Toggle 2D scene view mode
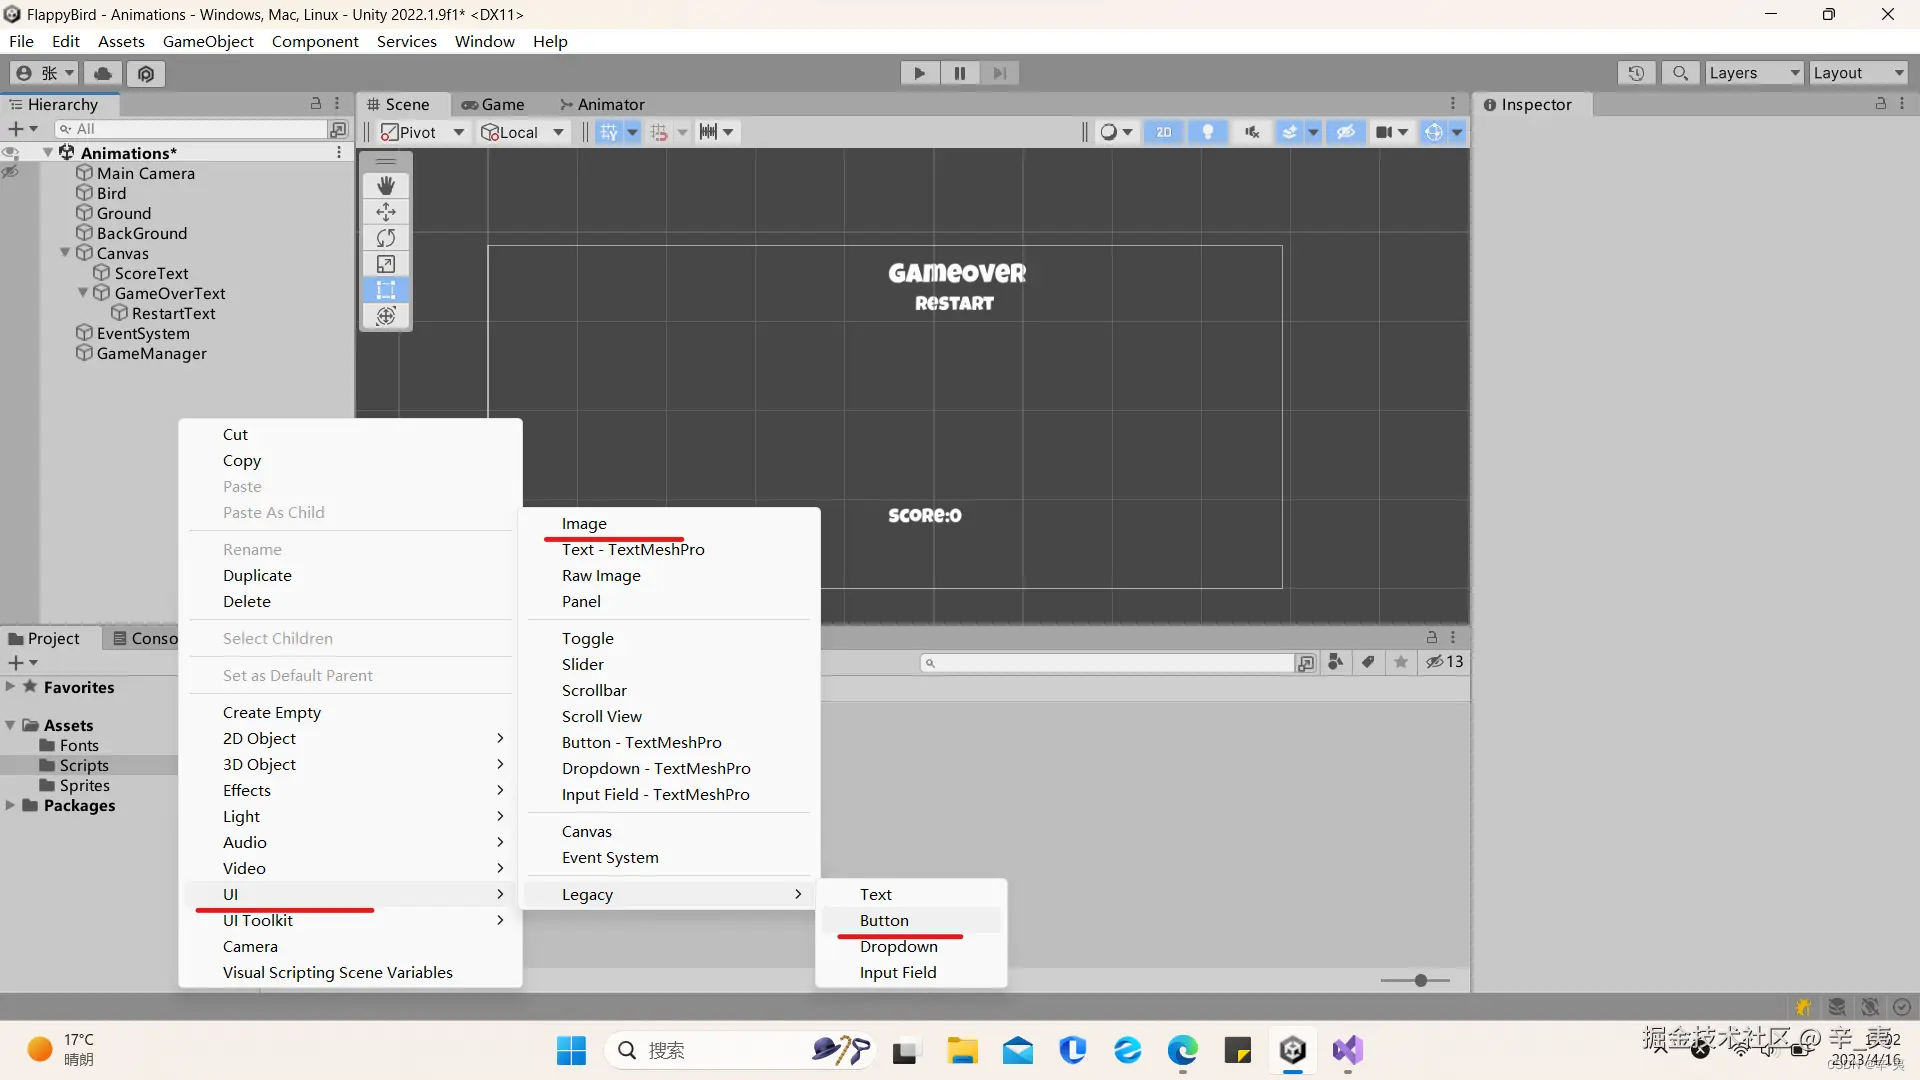The image size is (1920, 1080). tap(1164, 132)
